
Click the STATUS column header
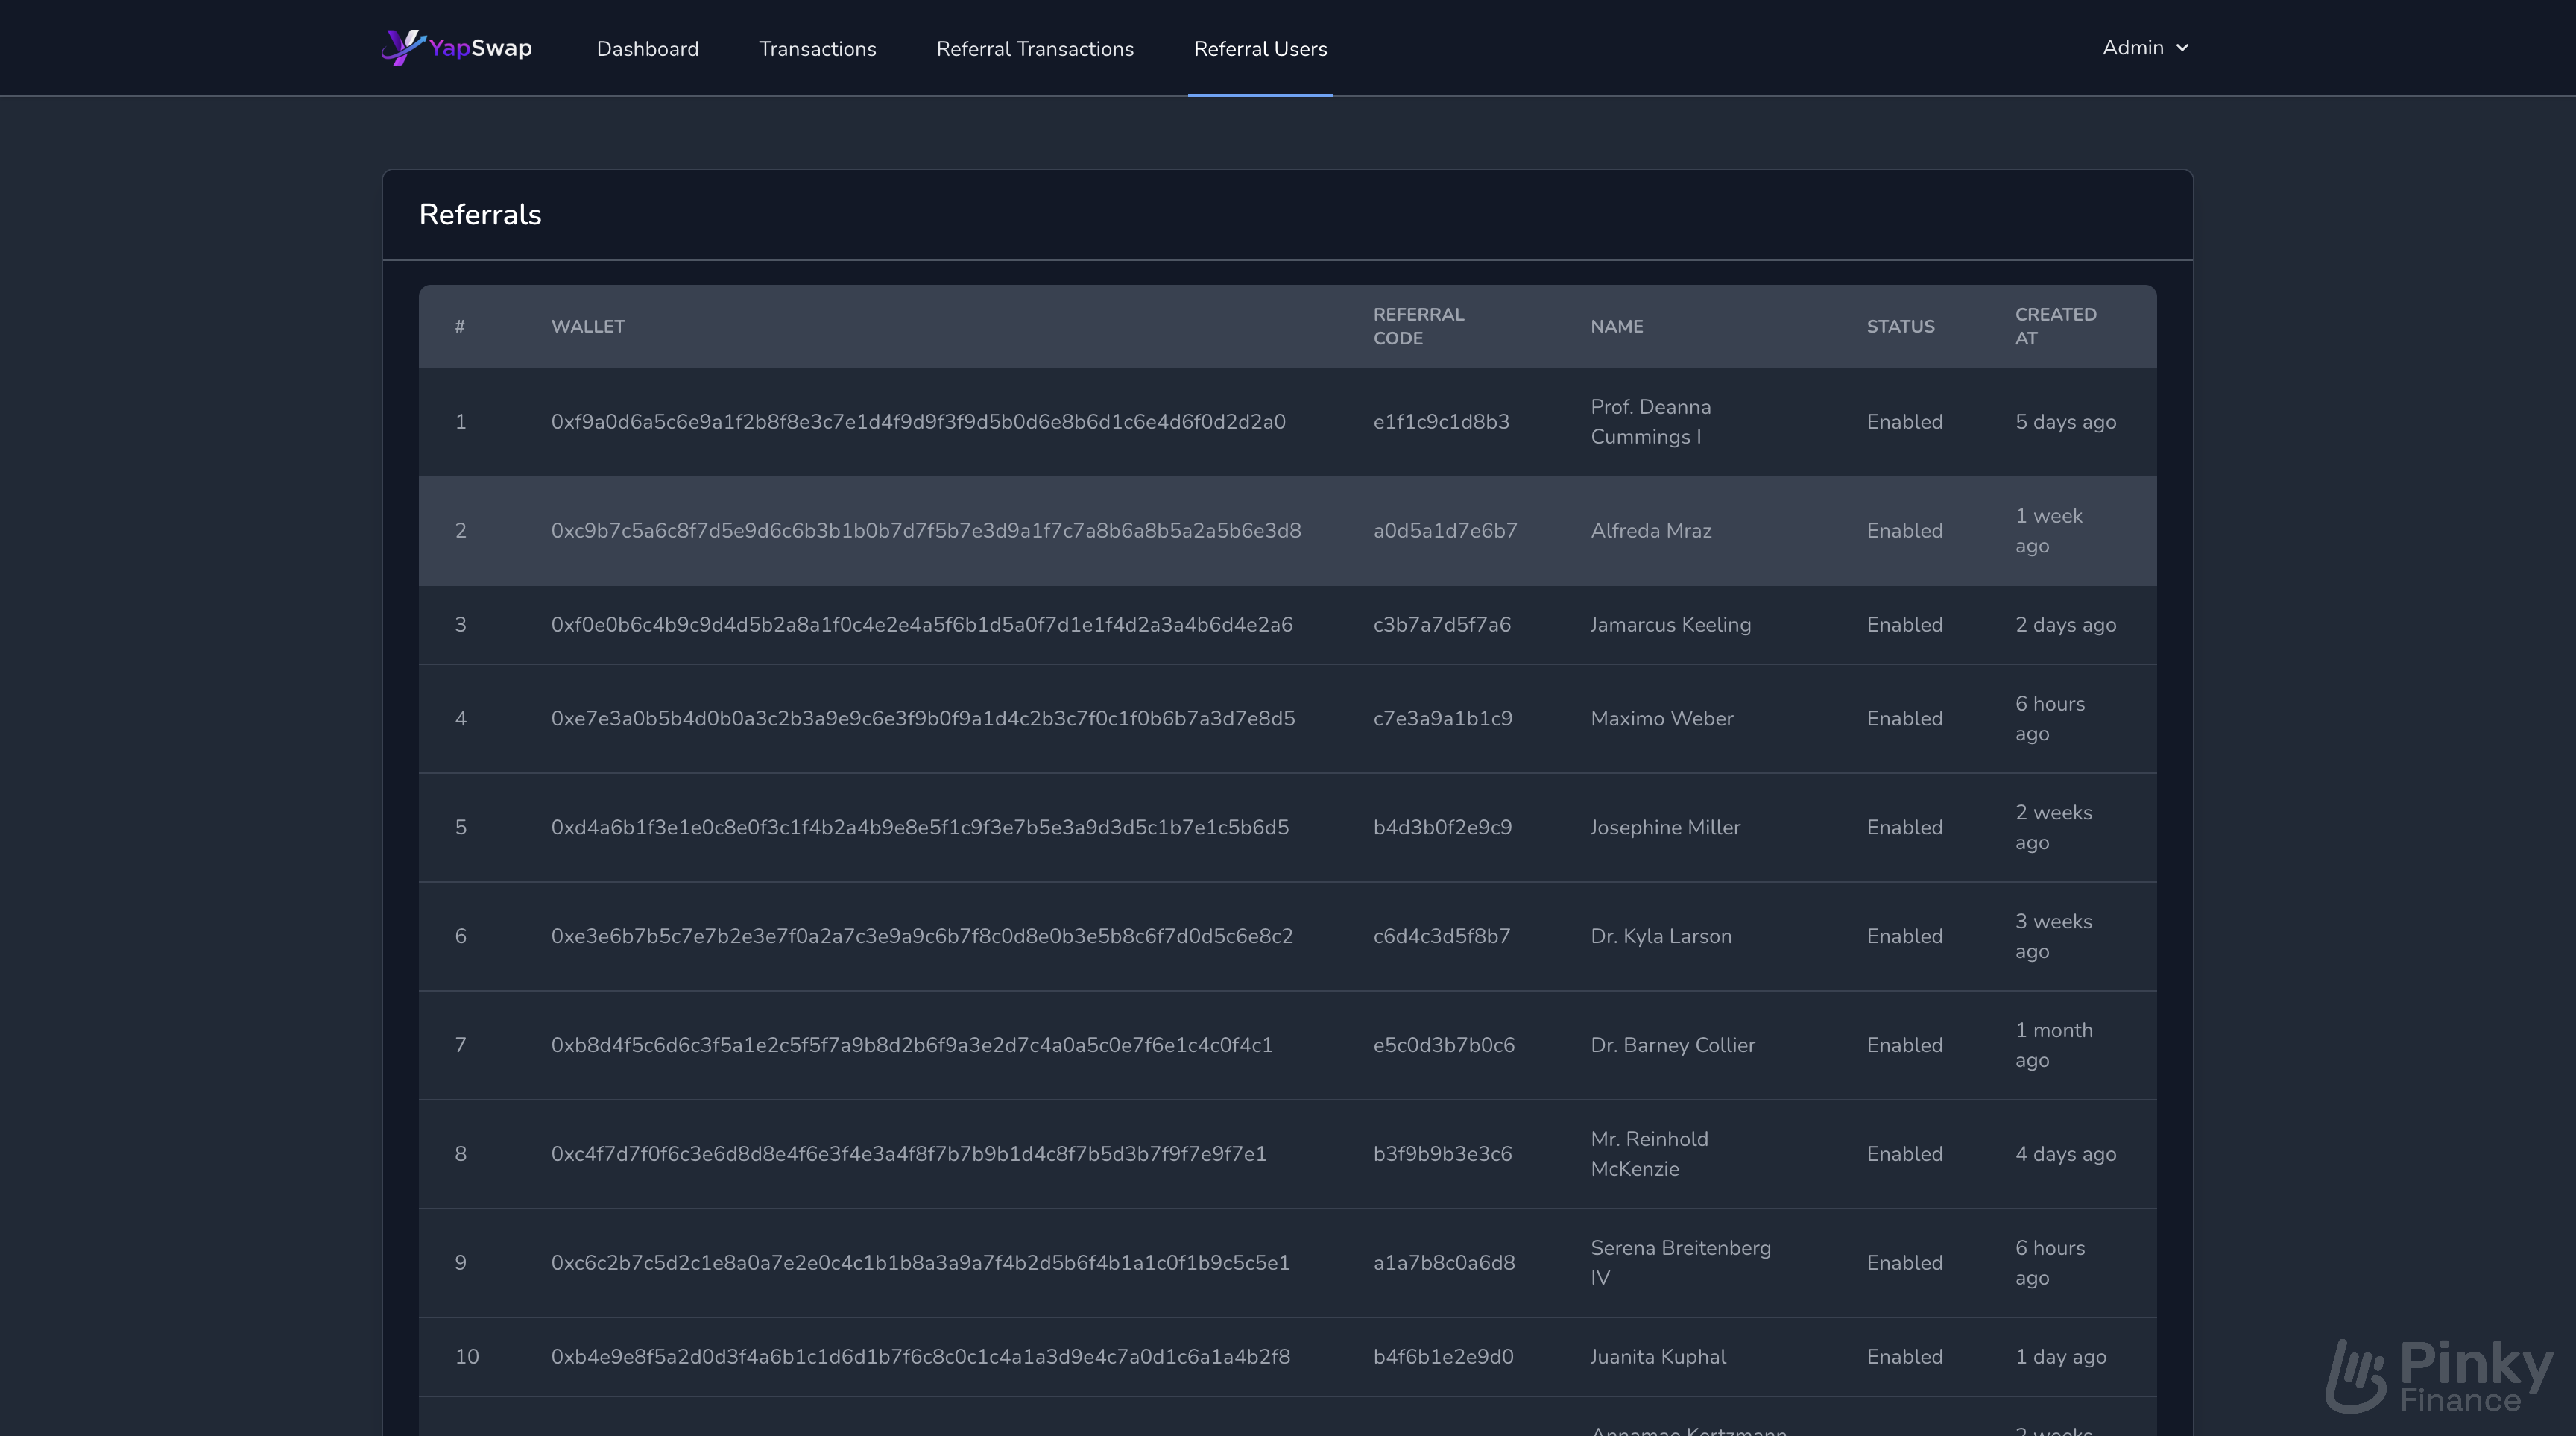1900,326
